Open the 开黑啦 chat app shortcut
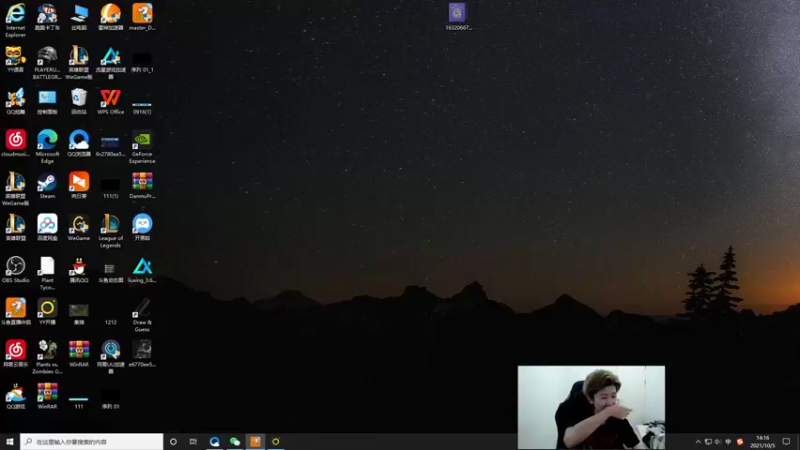The image size is (800, 450). point(142,228)
